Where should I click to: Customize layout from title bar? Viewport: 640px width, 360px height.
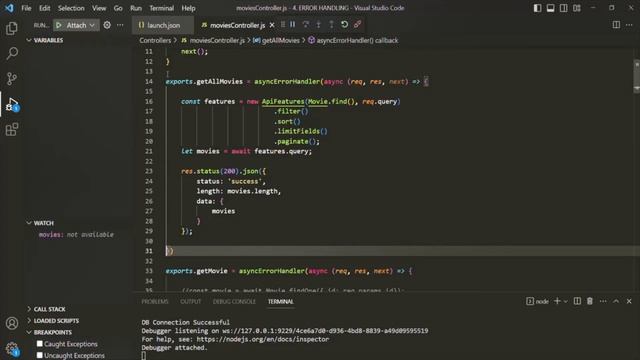(577, 8)
